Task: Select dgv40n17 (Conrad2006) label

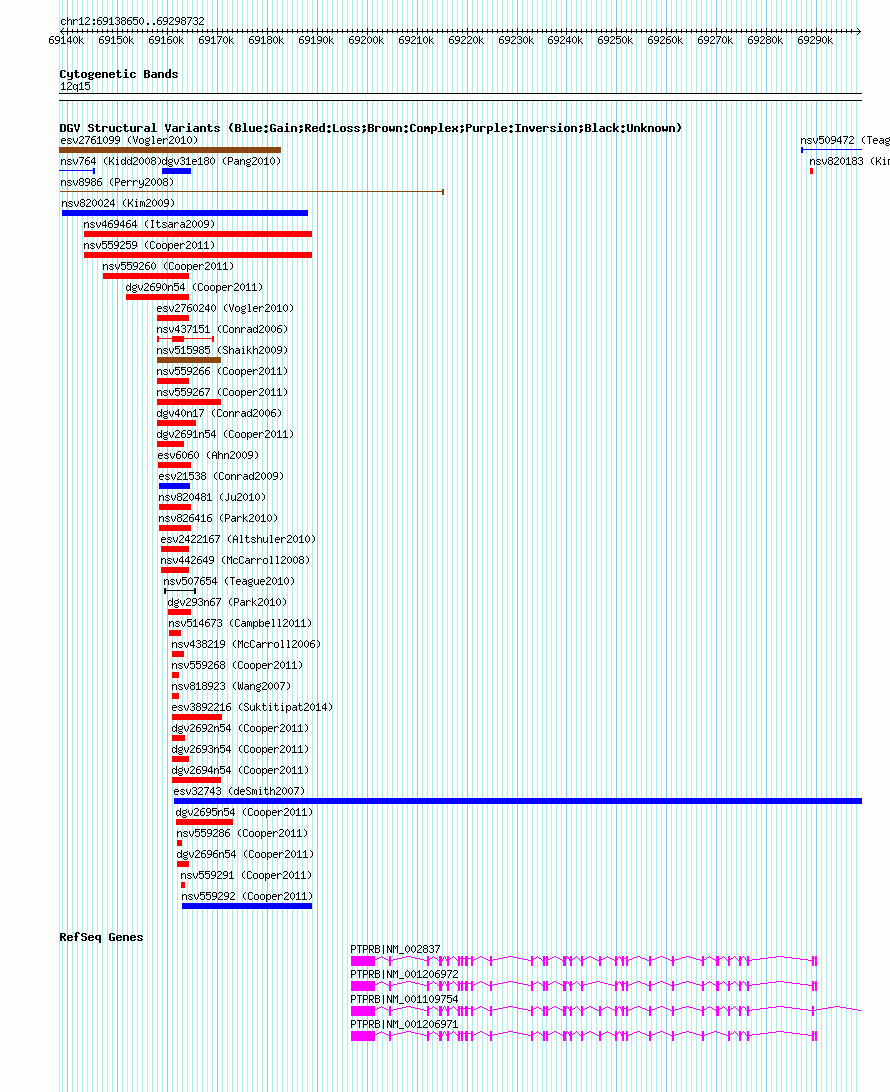Action: pos(219,412)
